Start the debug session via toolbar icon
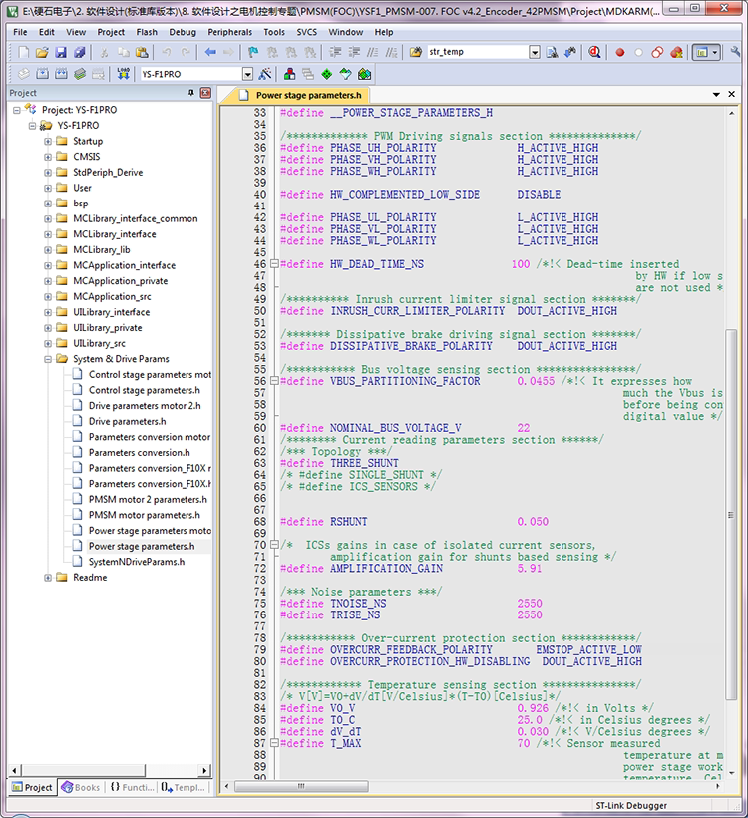 coord(595,52)
